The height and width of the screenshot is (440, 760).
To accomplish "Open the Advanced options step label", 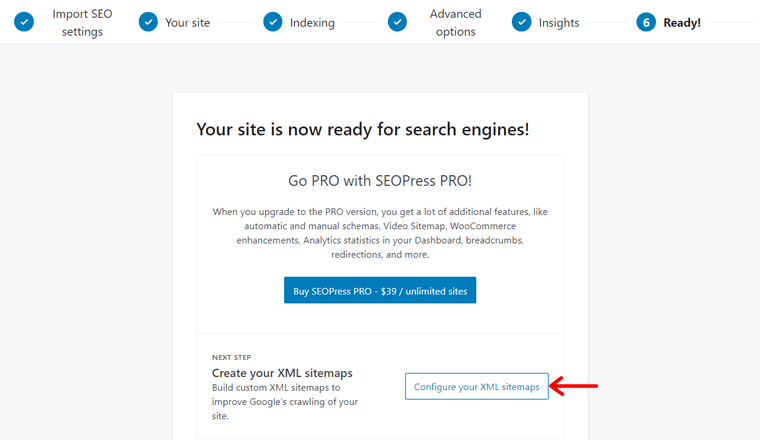I will (456, 23).
